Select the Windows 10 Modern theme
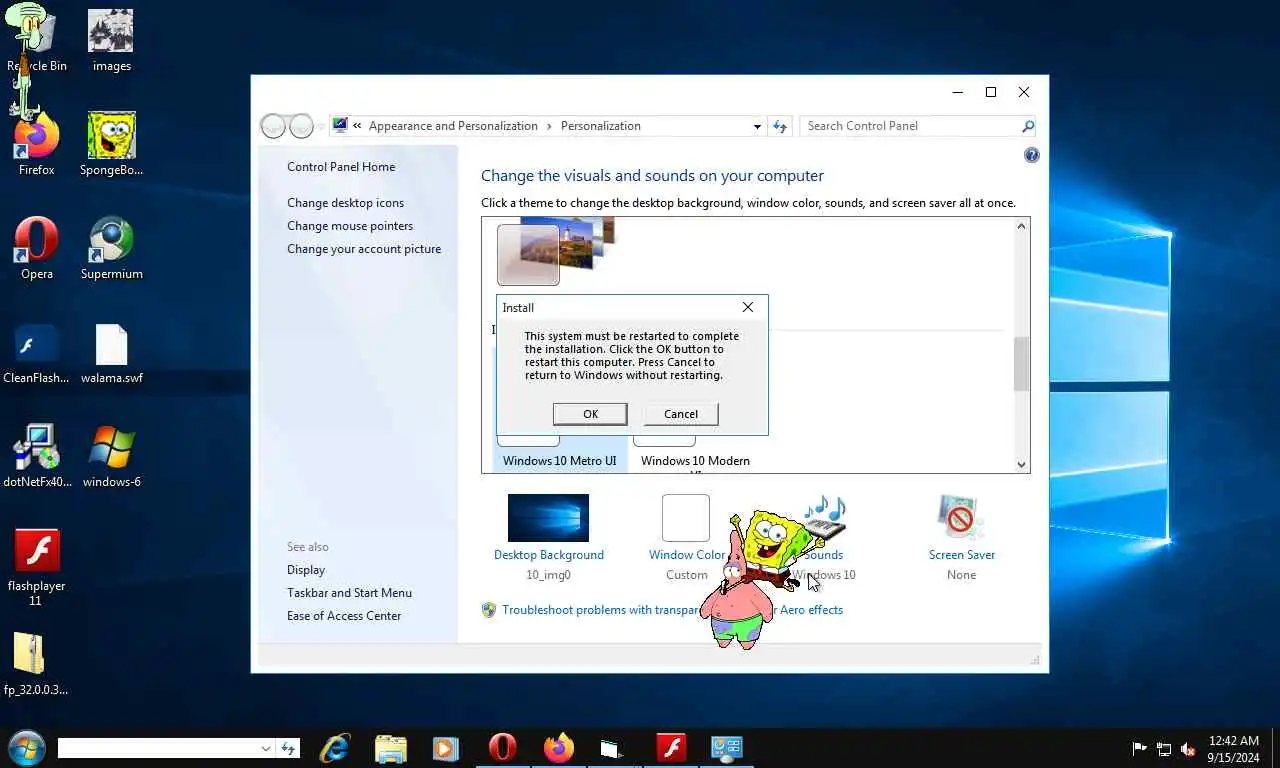Viewport: 1280px width, 768px height. click(x=695, y=461)
